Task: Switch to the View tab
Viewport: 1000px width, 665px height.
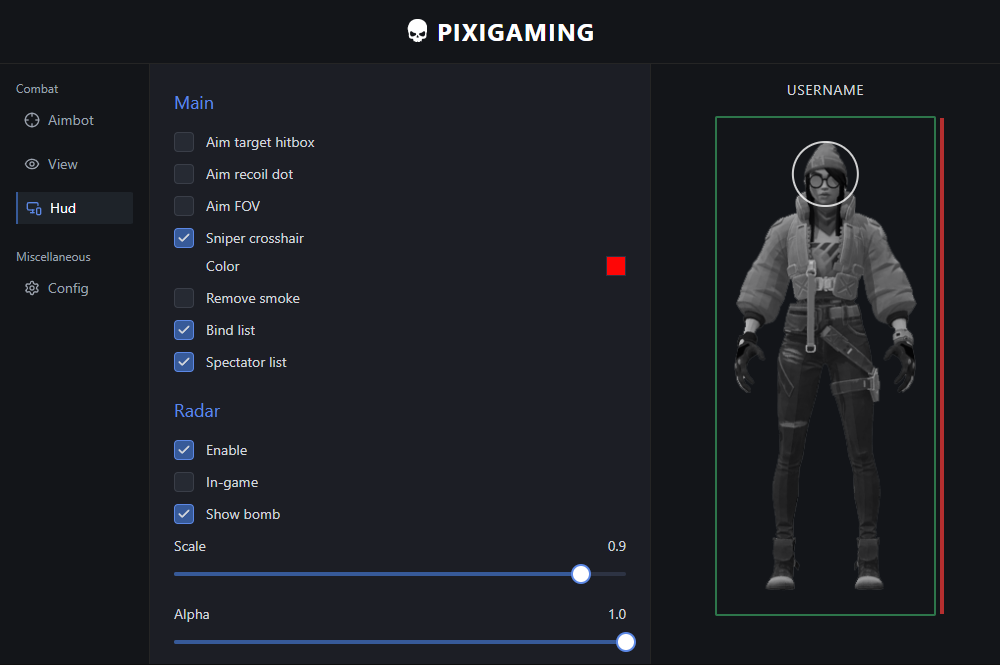Action: point(75,164)
